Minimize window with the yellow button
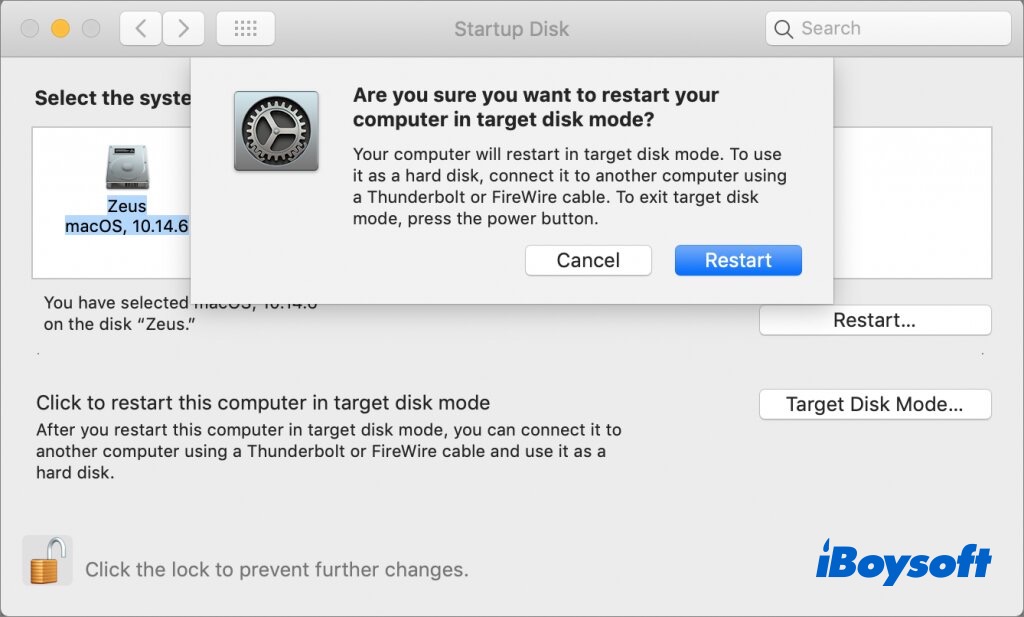This screenshot has height=617, width=1024. click(x=60, y=29)
